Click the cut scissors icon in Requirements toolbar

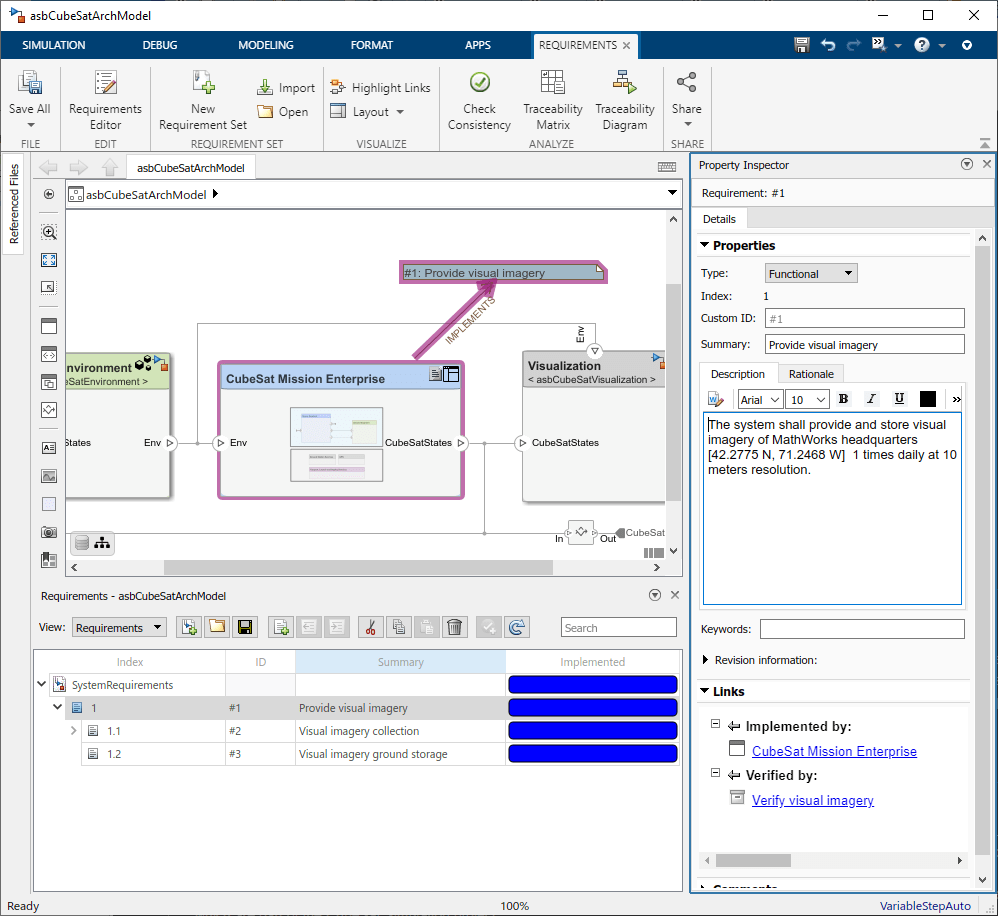(x=370, y=627)
